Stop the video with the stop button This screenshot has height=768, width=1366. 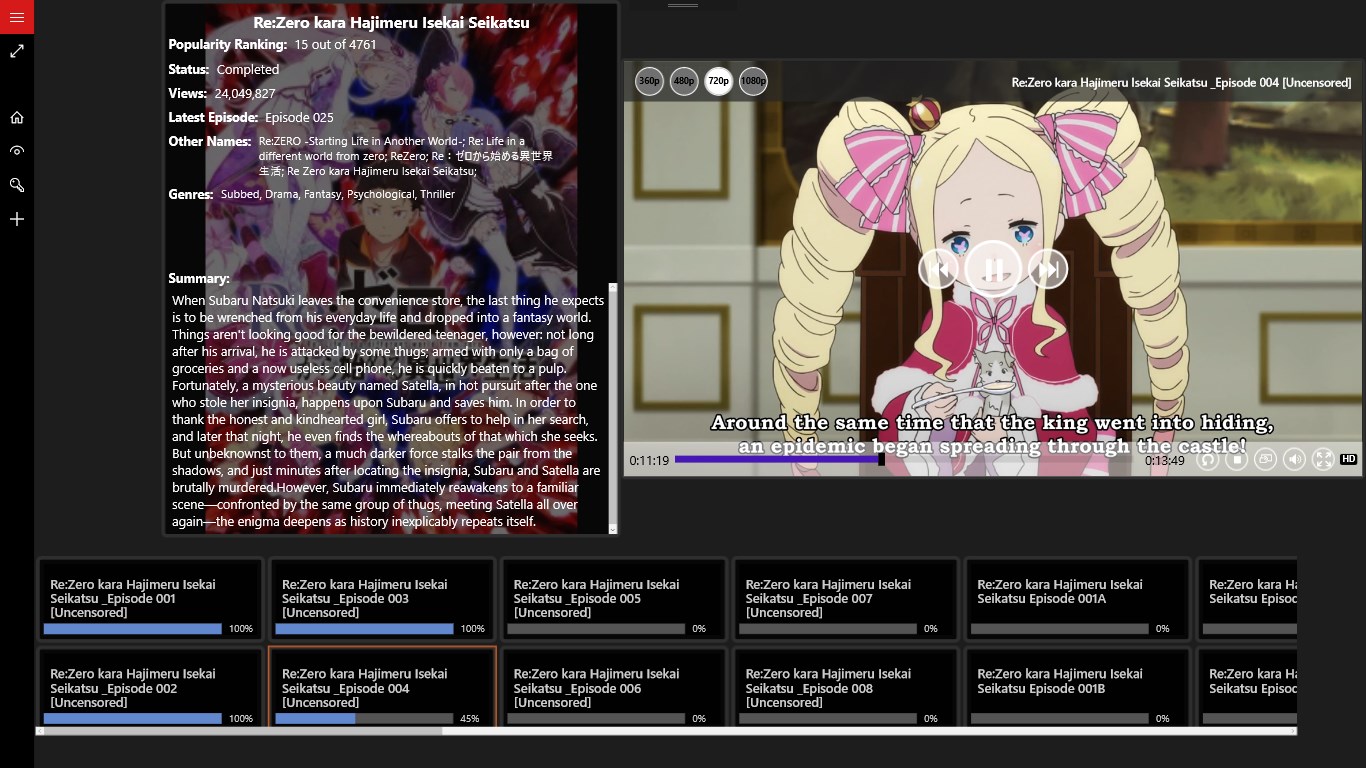point(1237,459)
